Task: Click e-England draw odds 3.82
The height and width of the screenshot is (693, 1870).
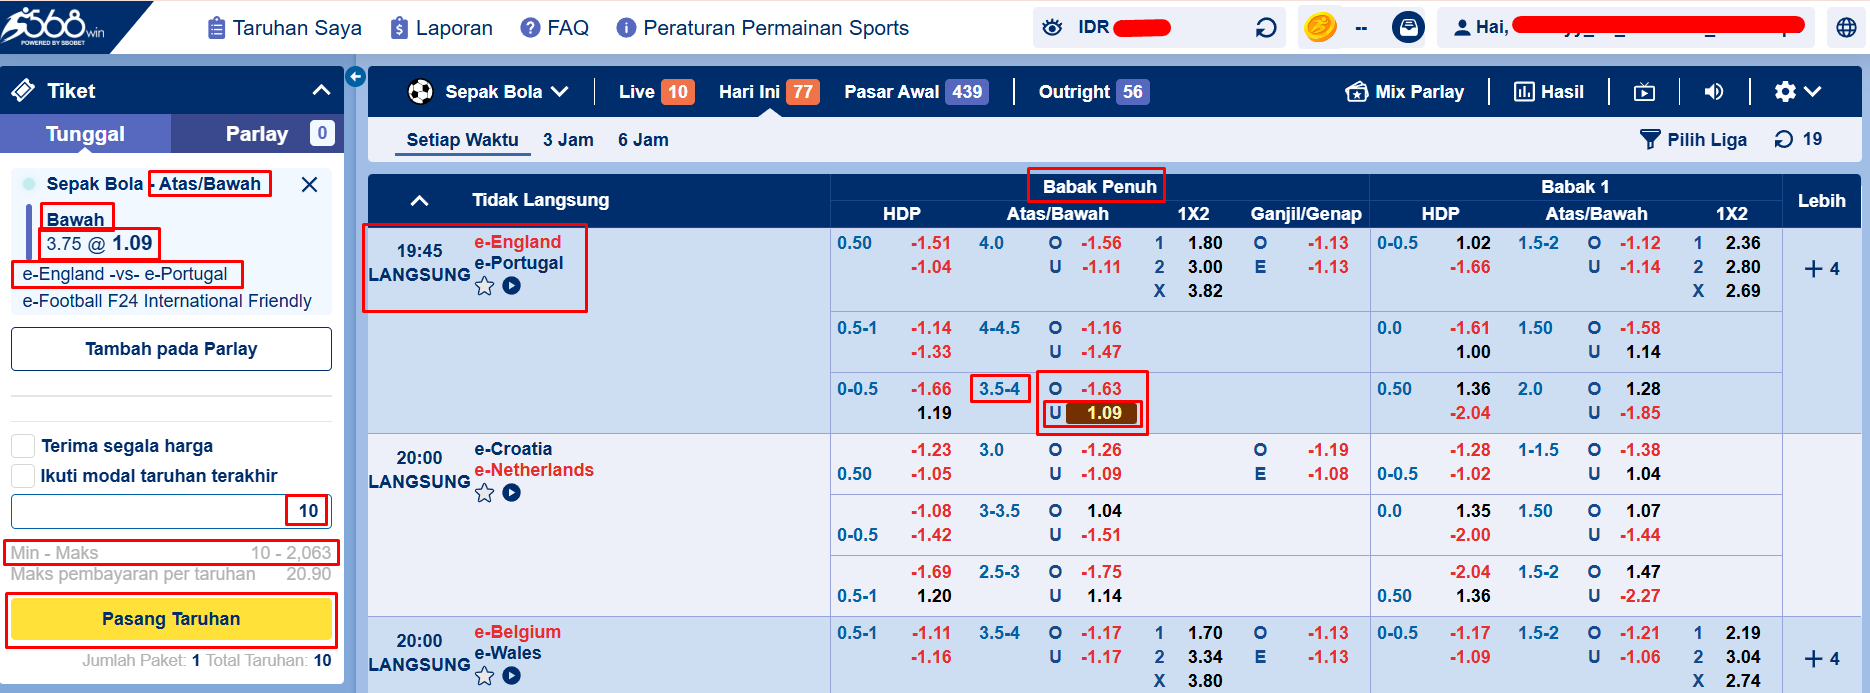Action: point(1205,291)
